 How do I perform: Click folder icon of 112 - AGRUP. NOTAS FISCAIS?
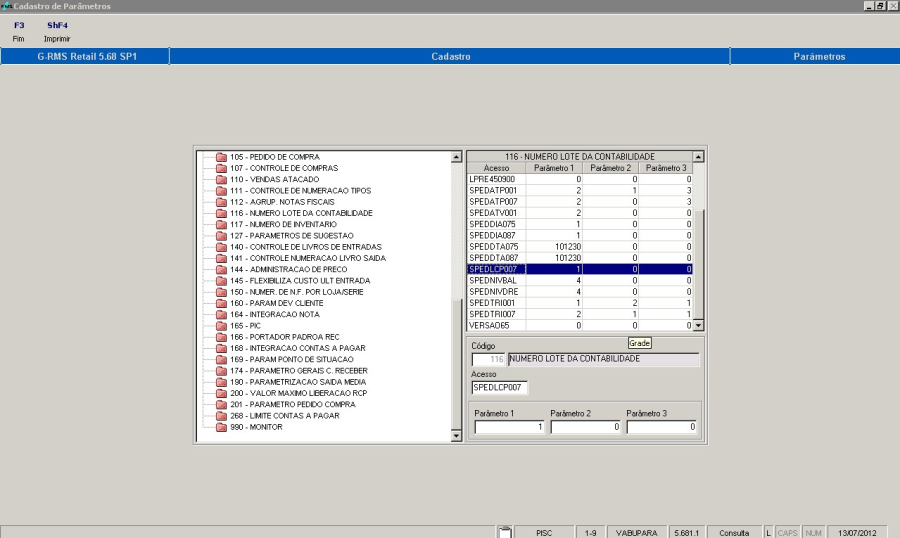coord(222,202)
